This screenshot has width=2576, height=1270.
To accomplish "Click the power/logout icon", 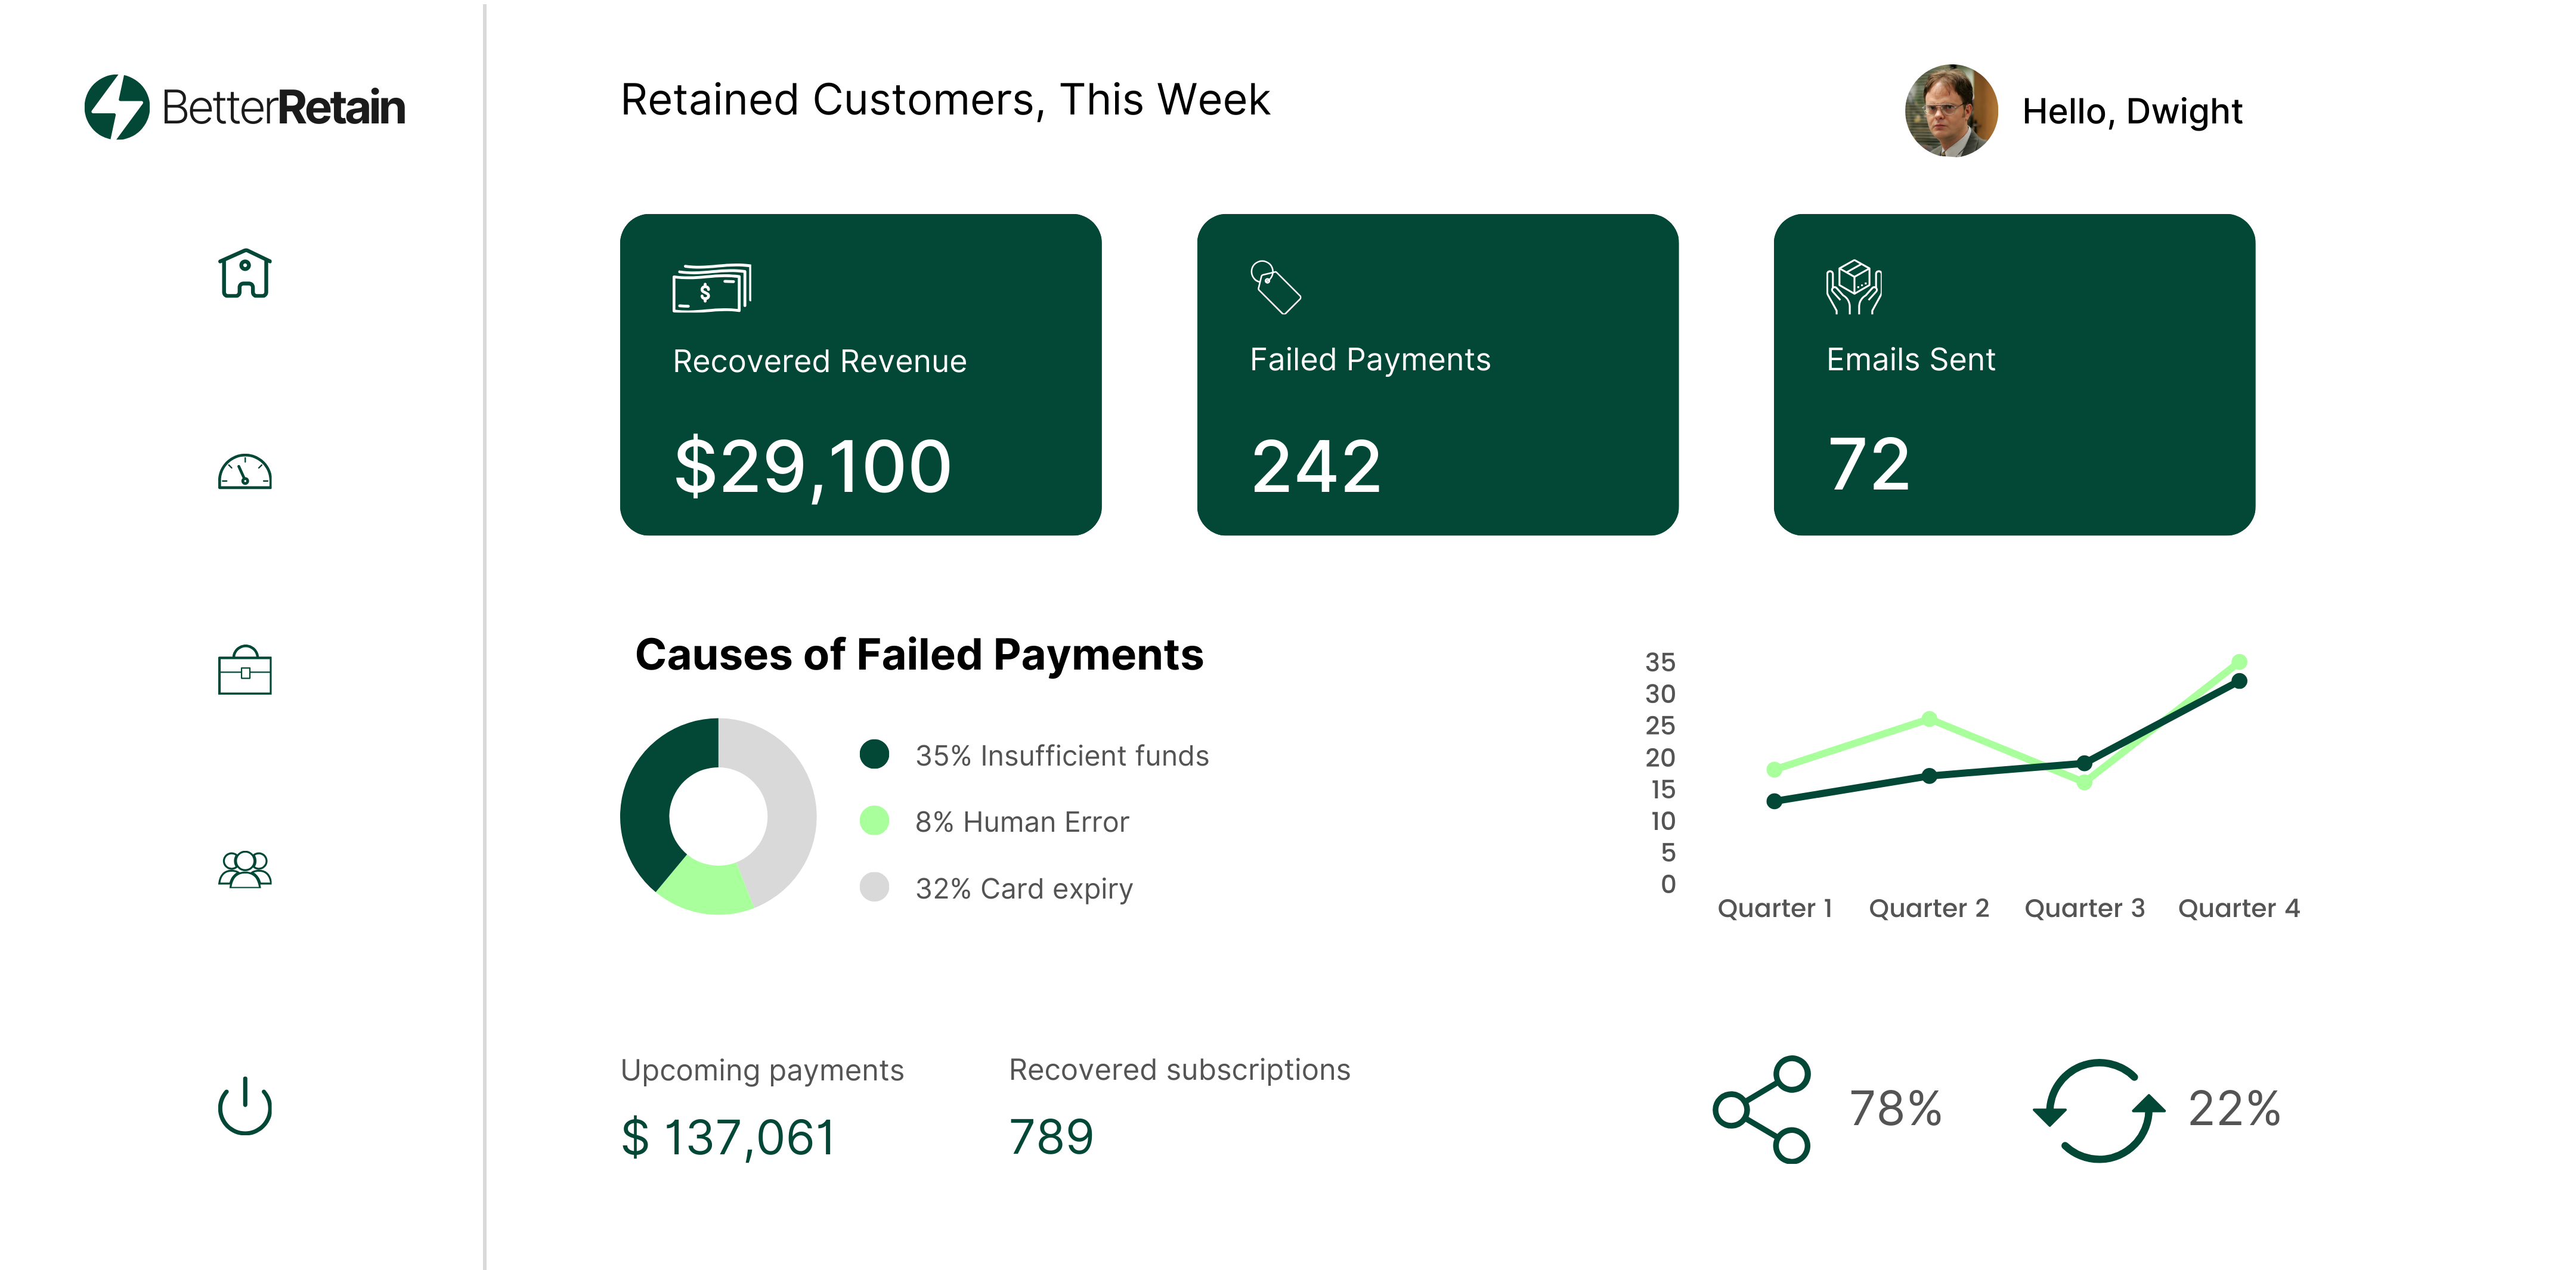I will click(244, 1106).
